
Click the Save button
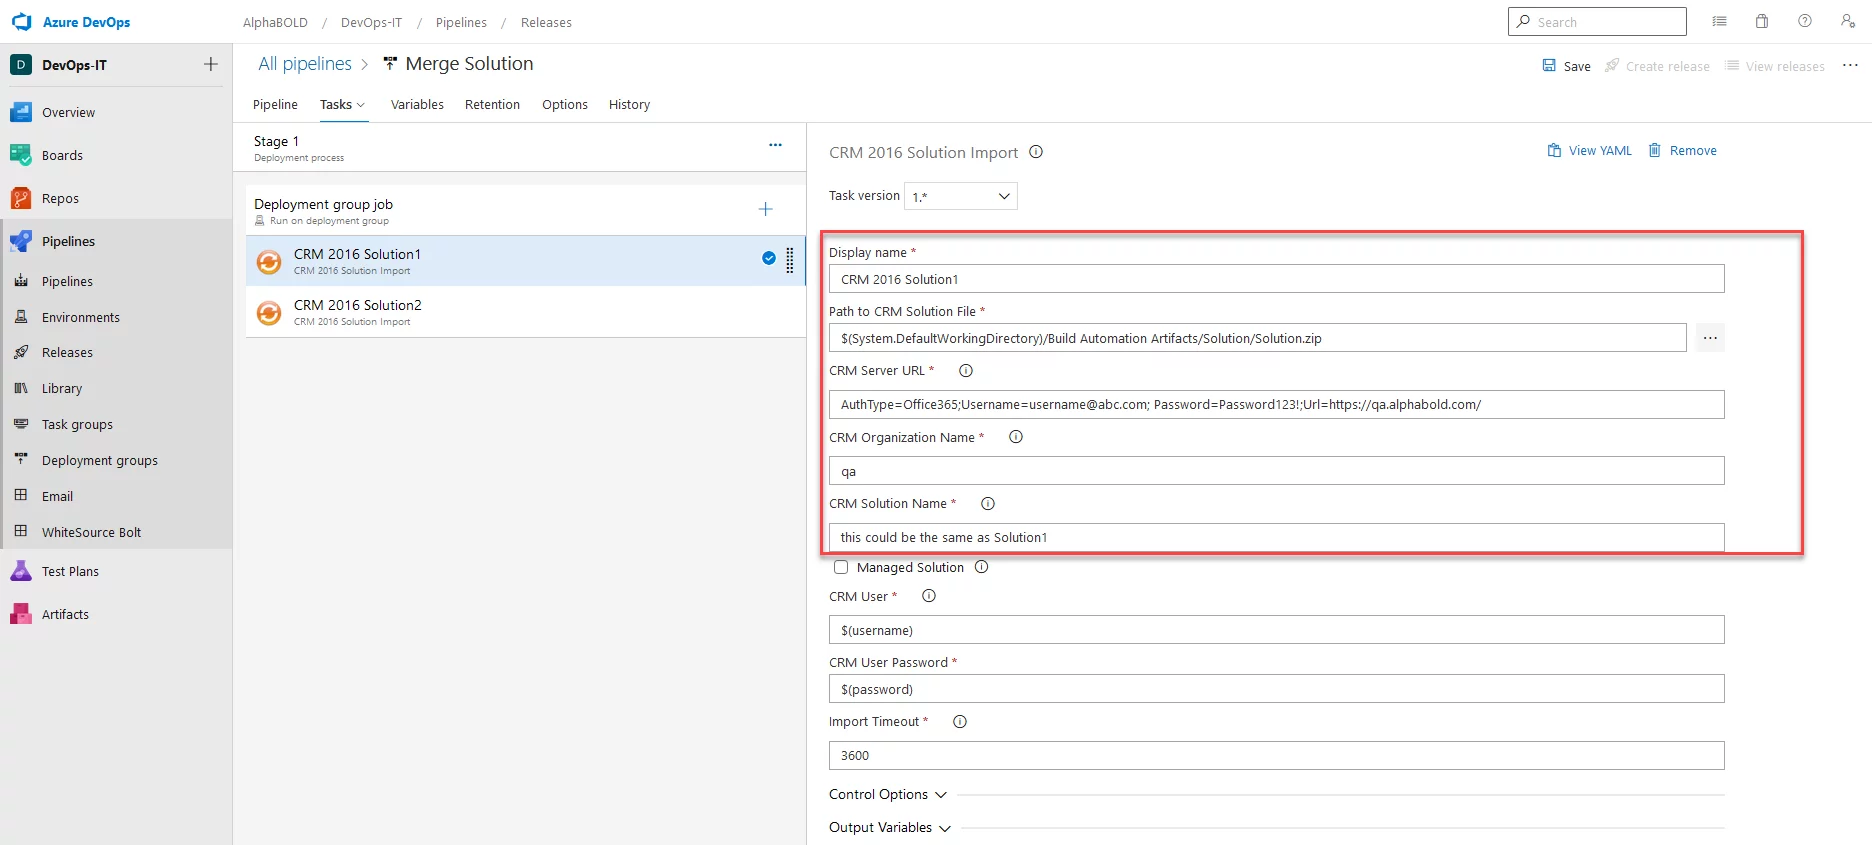[x=1566, y=66]
